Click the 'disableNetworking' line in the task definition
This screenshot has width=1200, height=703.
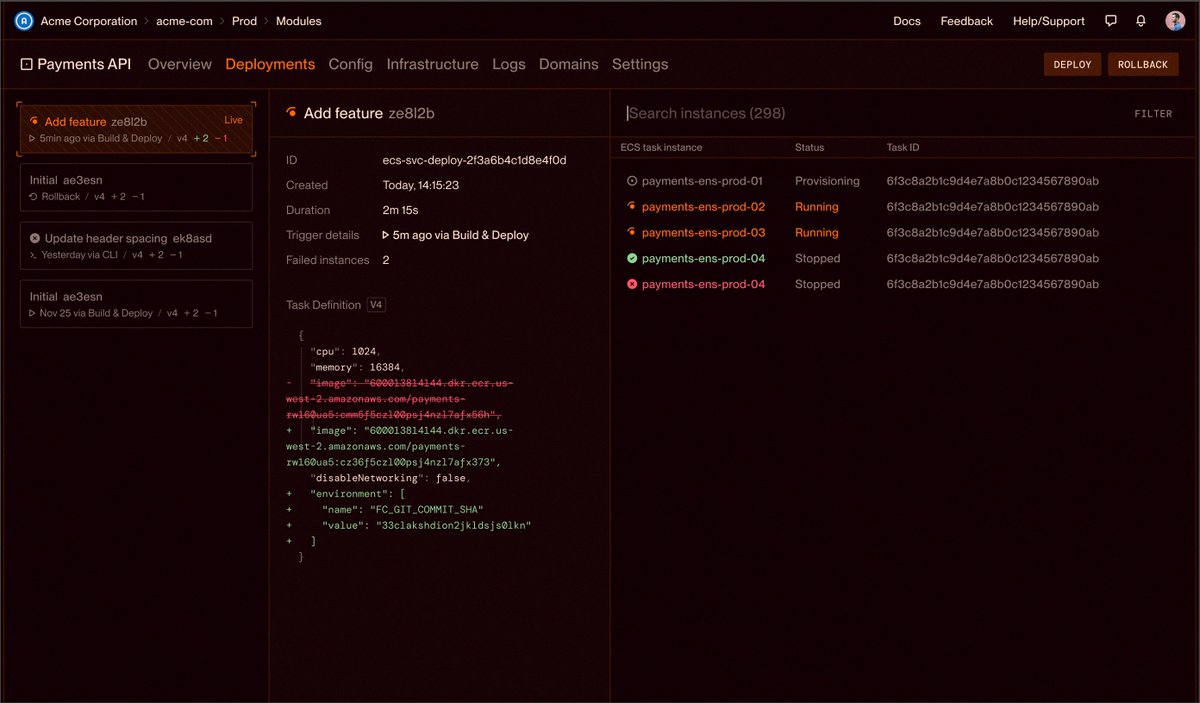[x=390, y=478]
